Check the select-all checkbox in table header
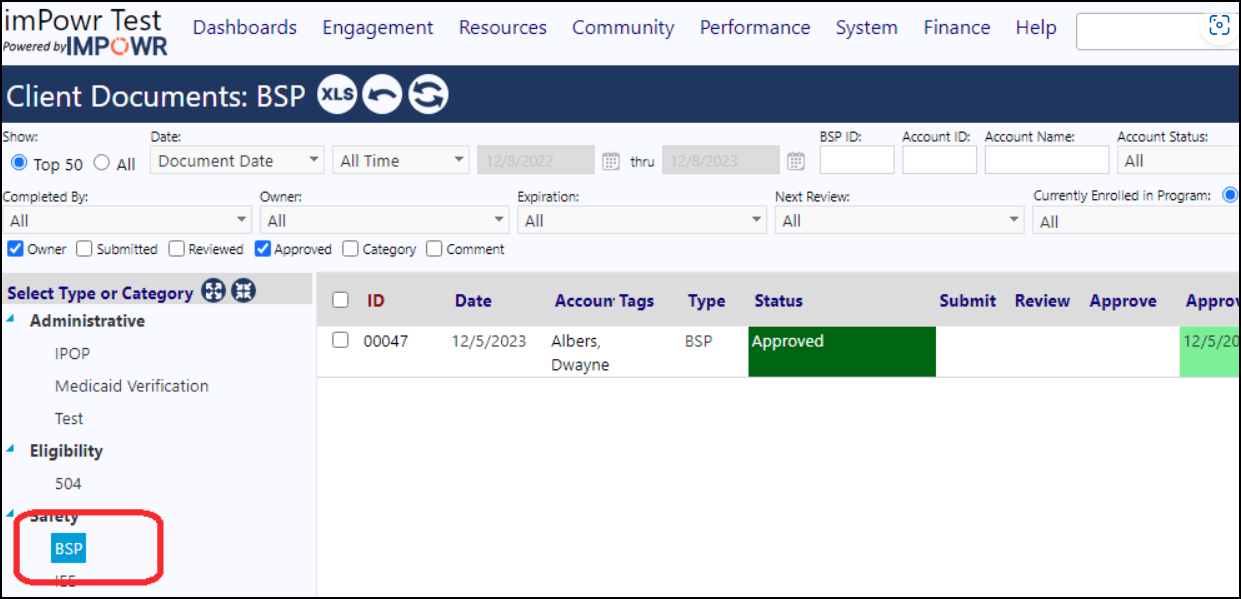Image resolution: width=1241 pixels, height=599 pixels. tap(340, 300)
